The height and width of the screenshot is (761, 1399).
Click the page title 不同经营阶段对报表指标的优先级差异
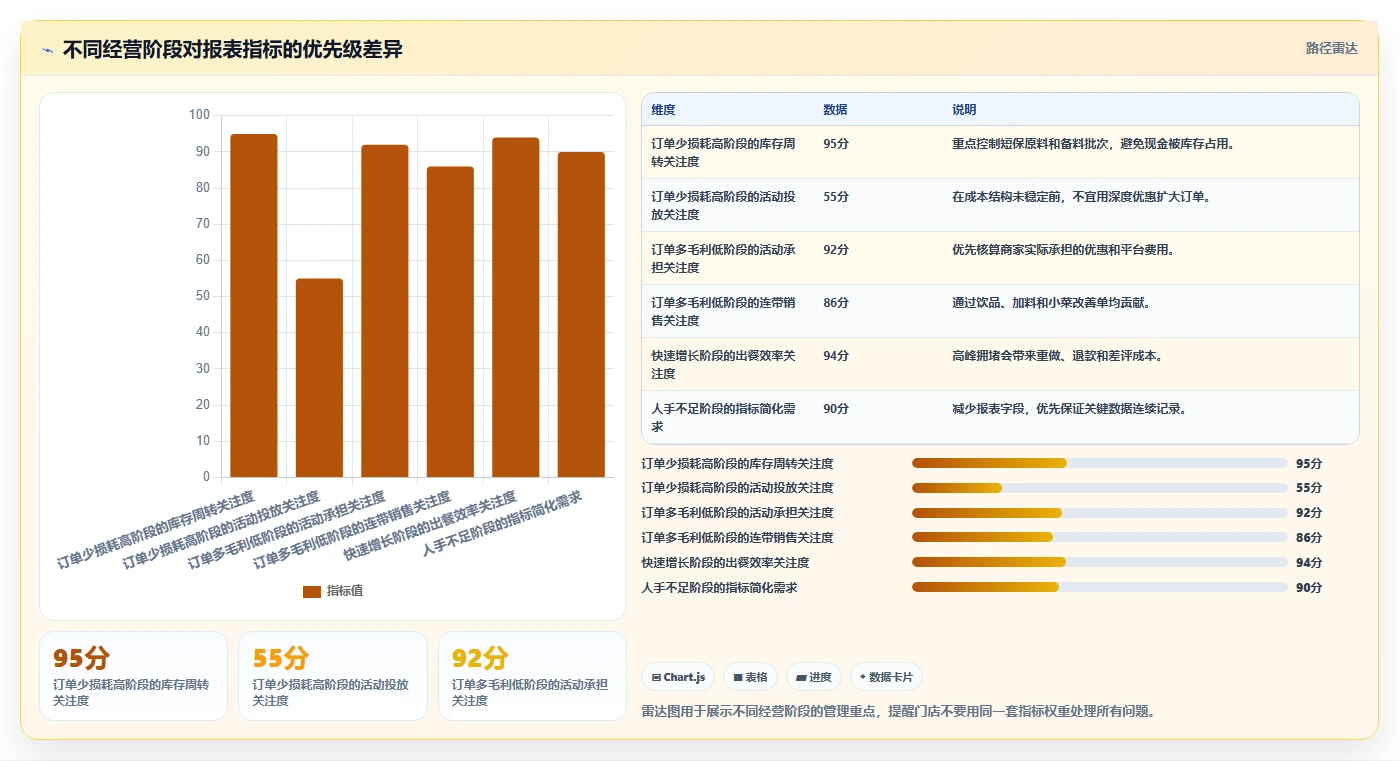pyautogui.click(x=232, y=50)
